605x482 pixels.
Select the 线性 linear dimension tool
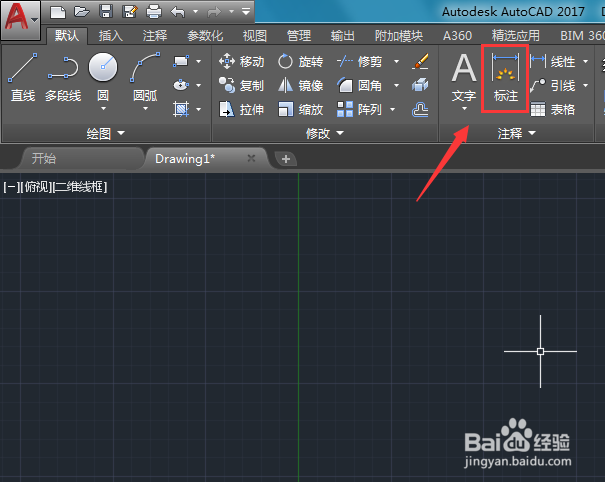[x=553, y=61]
